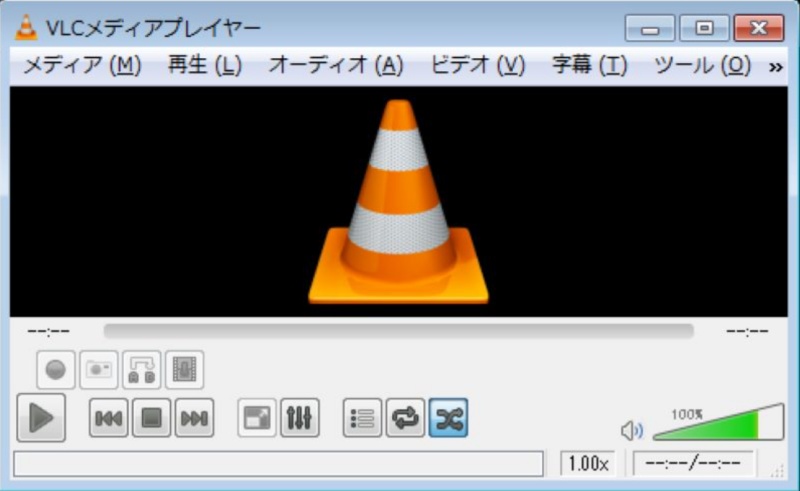This screenshot has height=491, width=800.
Task: Click the Record button
Action: click(56, 370)
